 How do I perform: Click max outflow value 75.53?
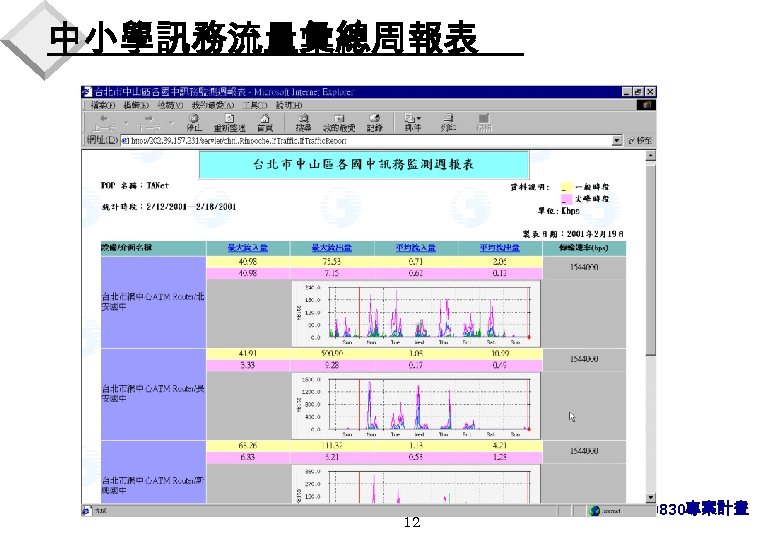click(332, 262)
